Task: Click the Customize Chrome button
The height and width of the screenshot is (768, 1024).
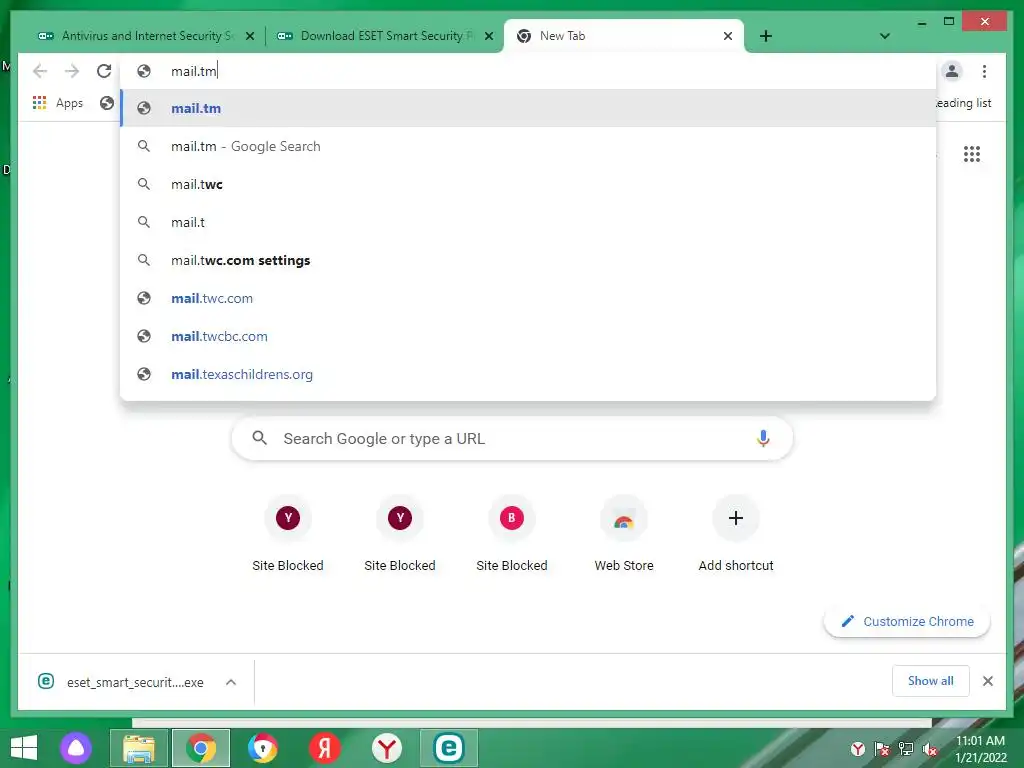Action: [x=907, y=622]
